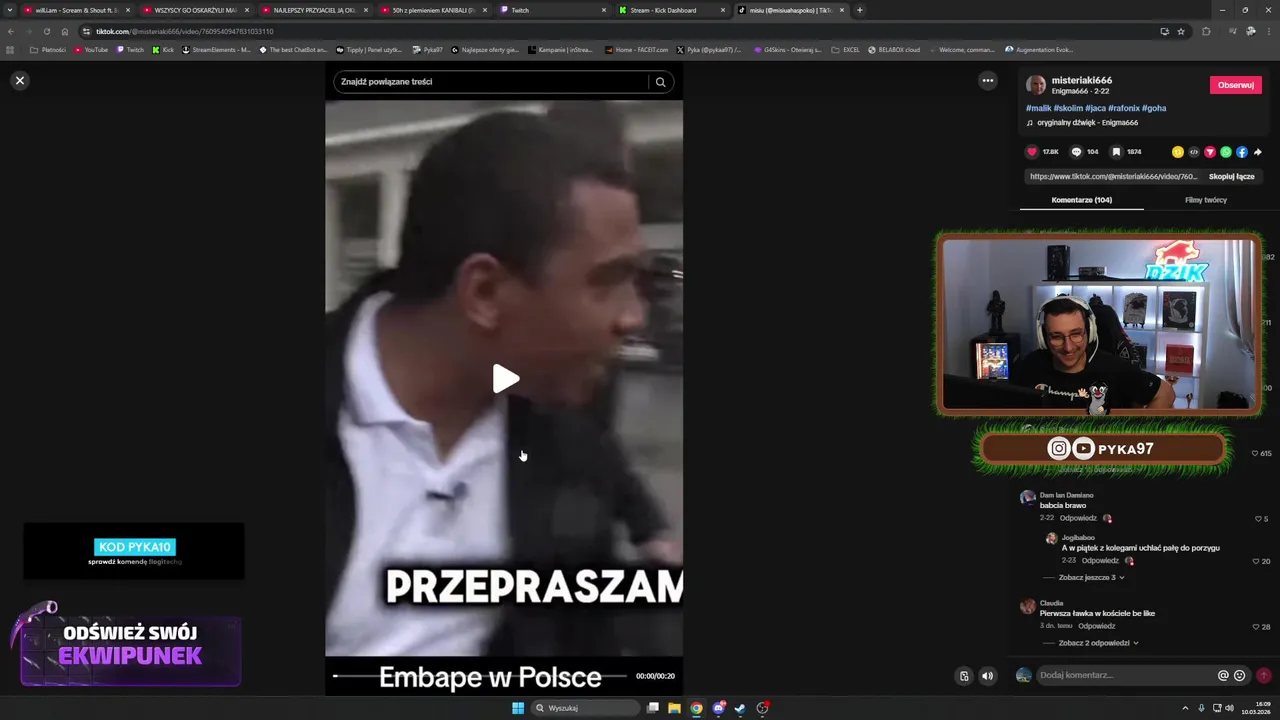
Task: Switch to 'WSZYSCY GO OSKARŻYLI' browser tab
Action: point(196,10)
